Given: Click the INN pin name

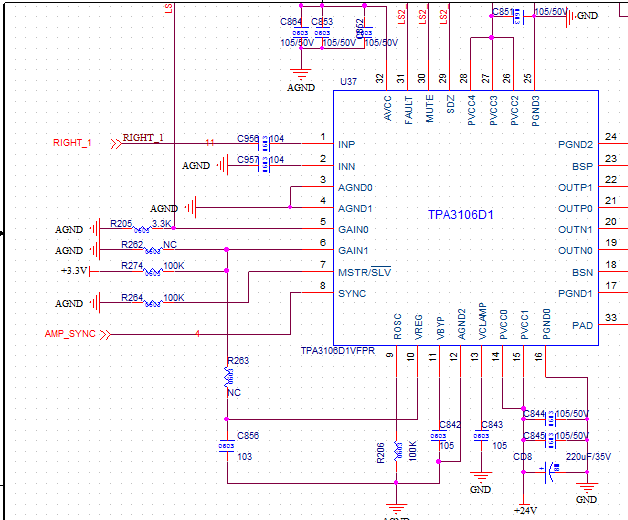Looking at the screenshot, I should pos(346,166).
